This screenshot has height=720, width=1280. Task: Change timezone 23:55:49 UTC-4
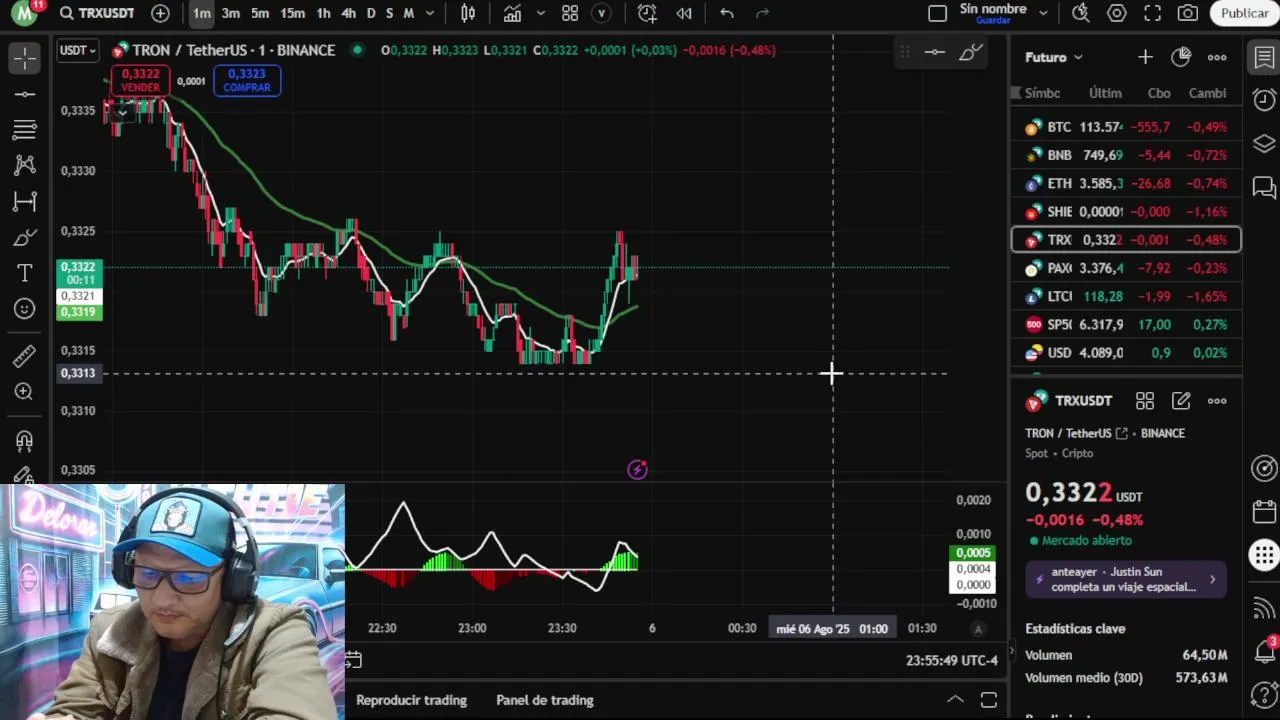(952, 660)
